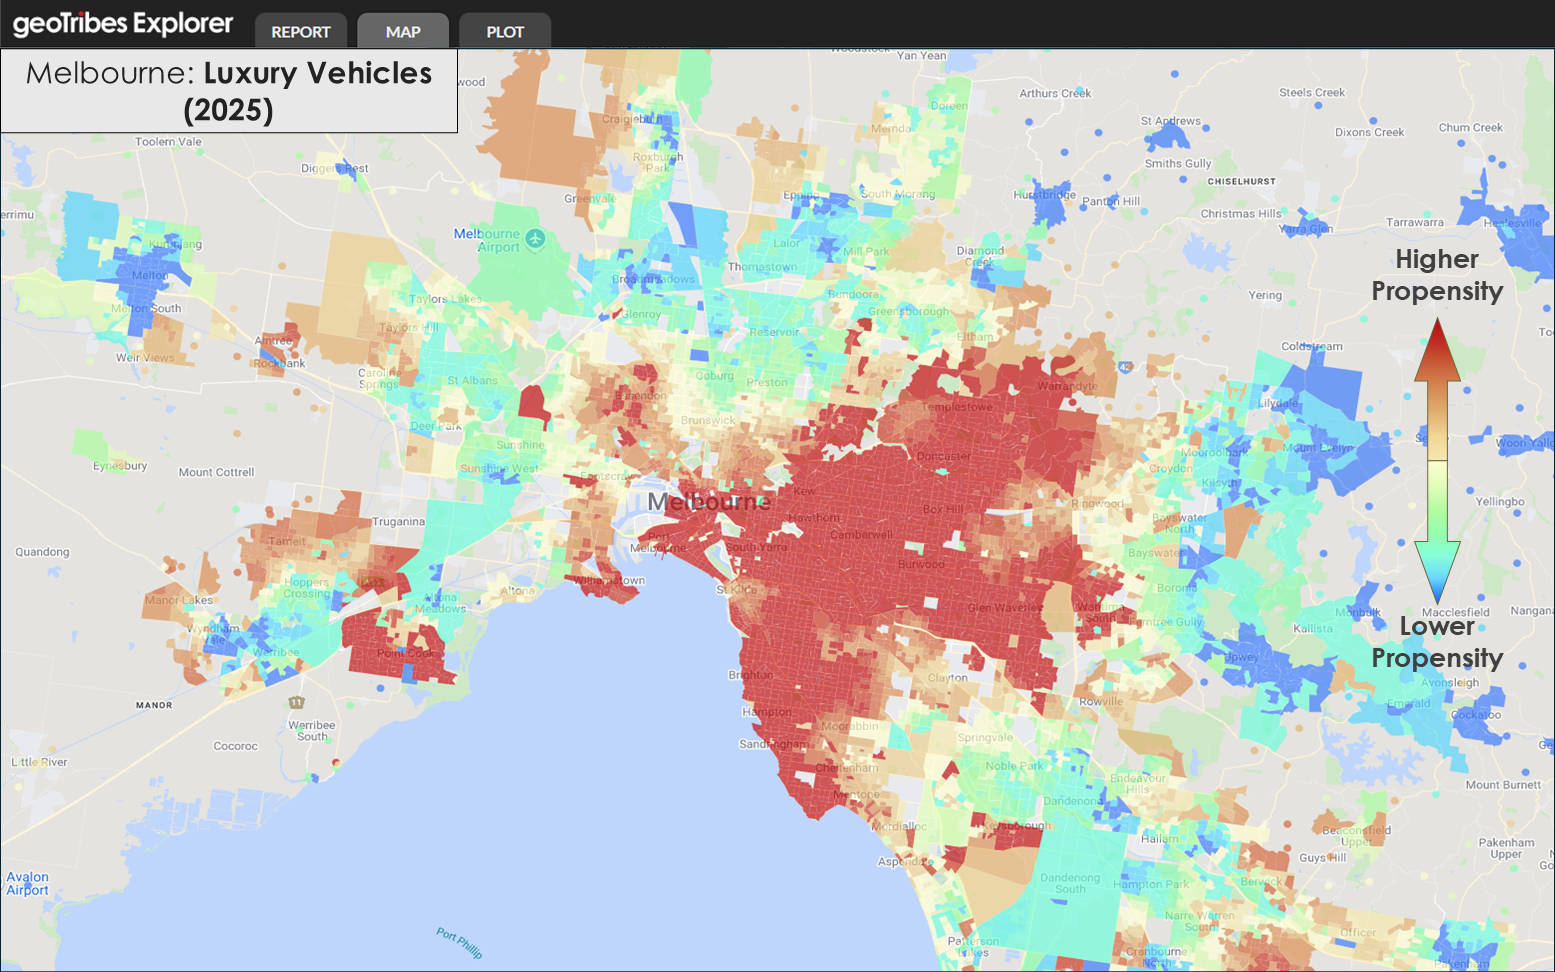
Task: Click the small marker below Werribee South
Action: point(335,762)
